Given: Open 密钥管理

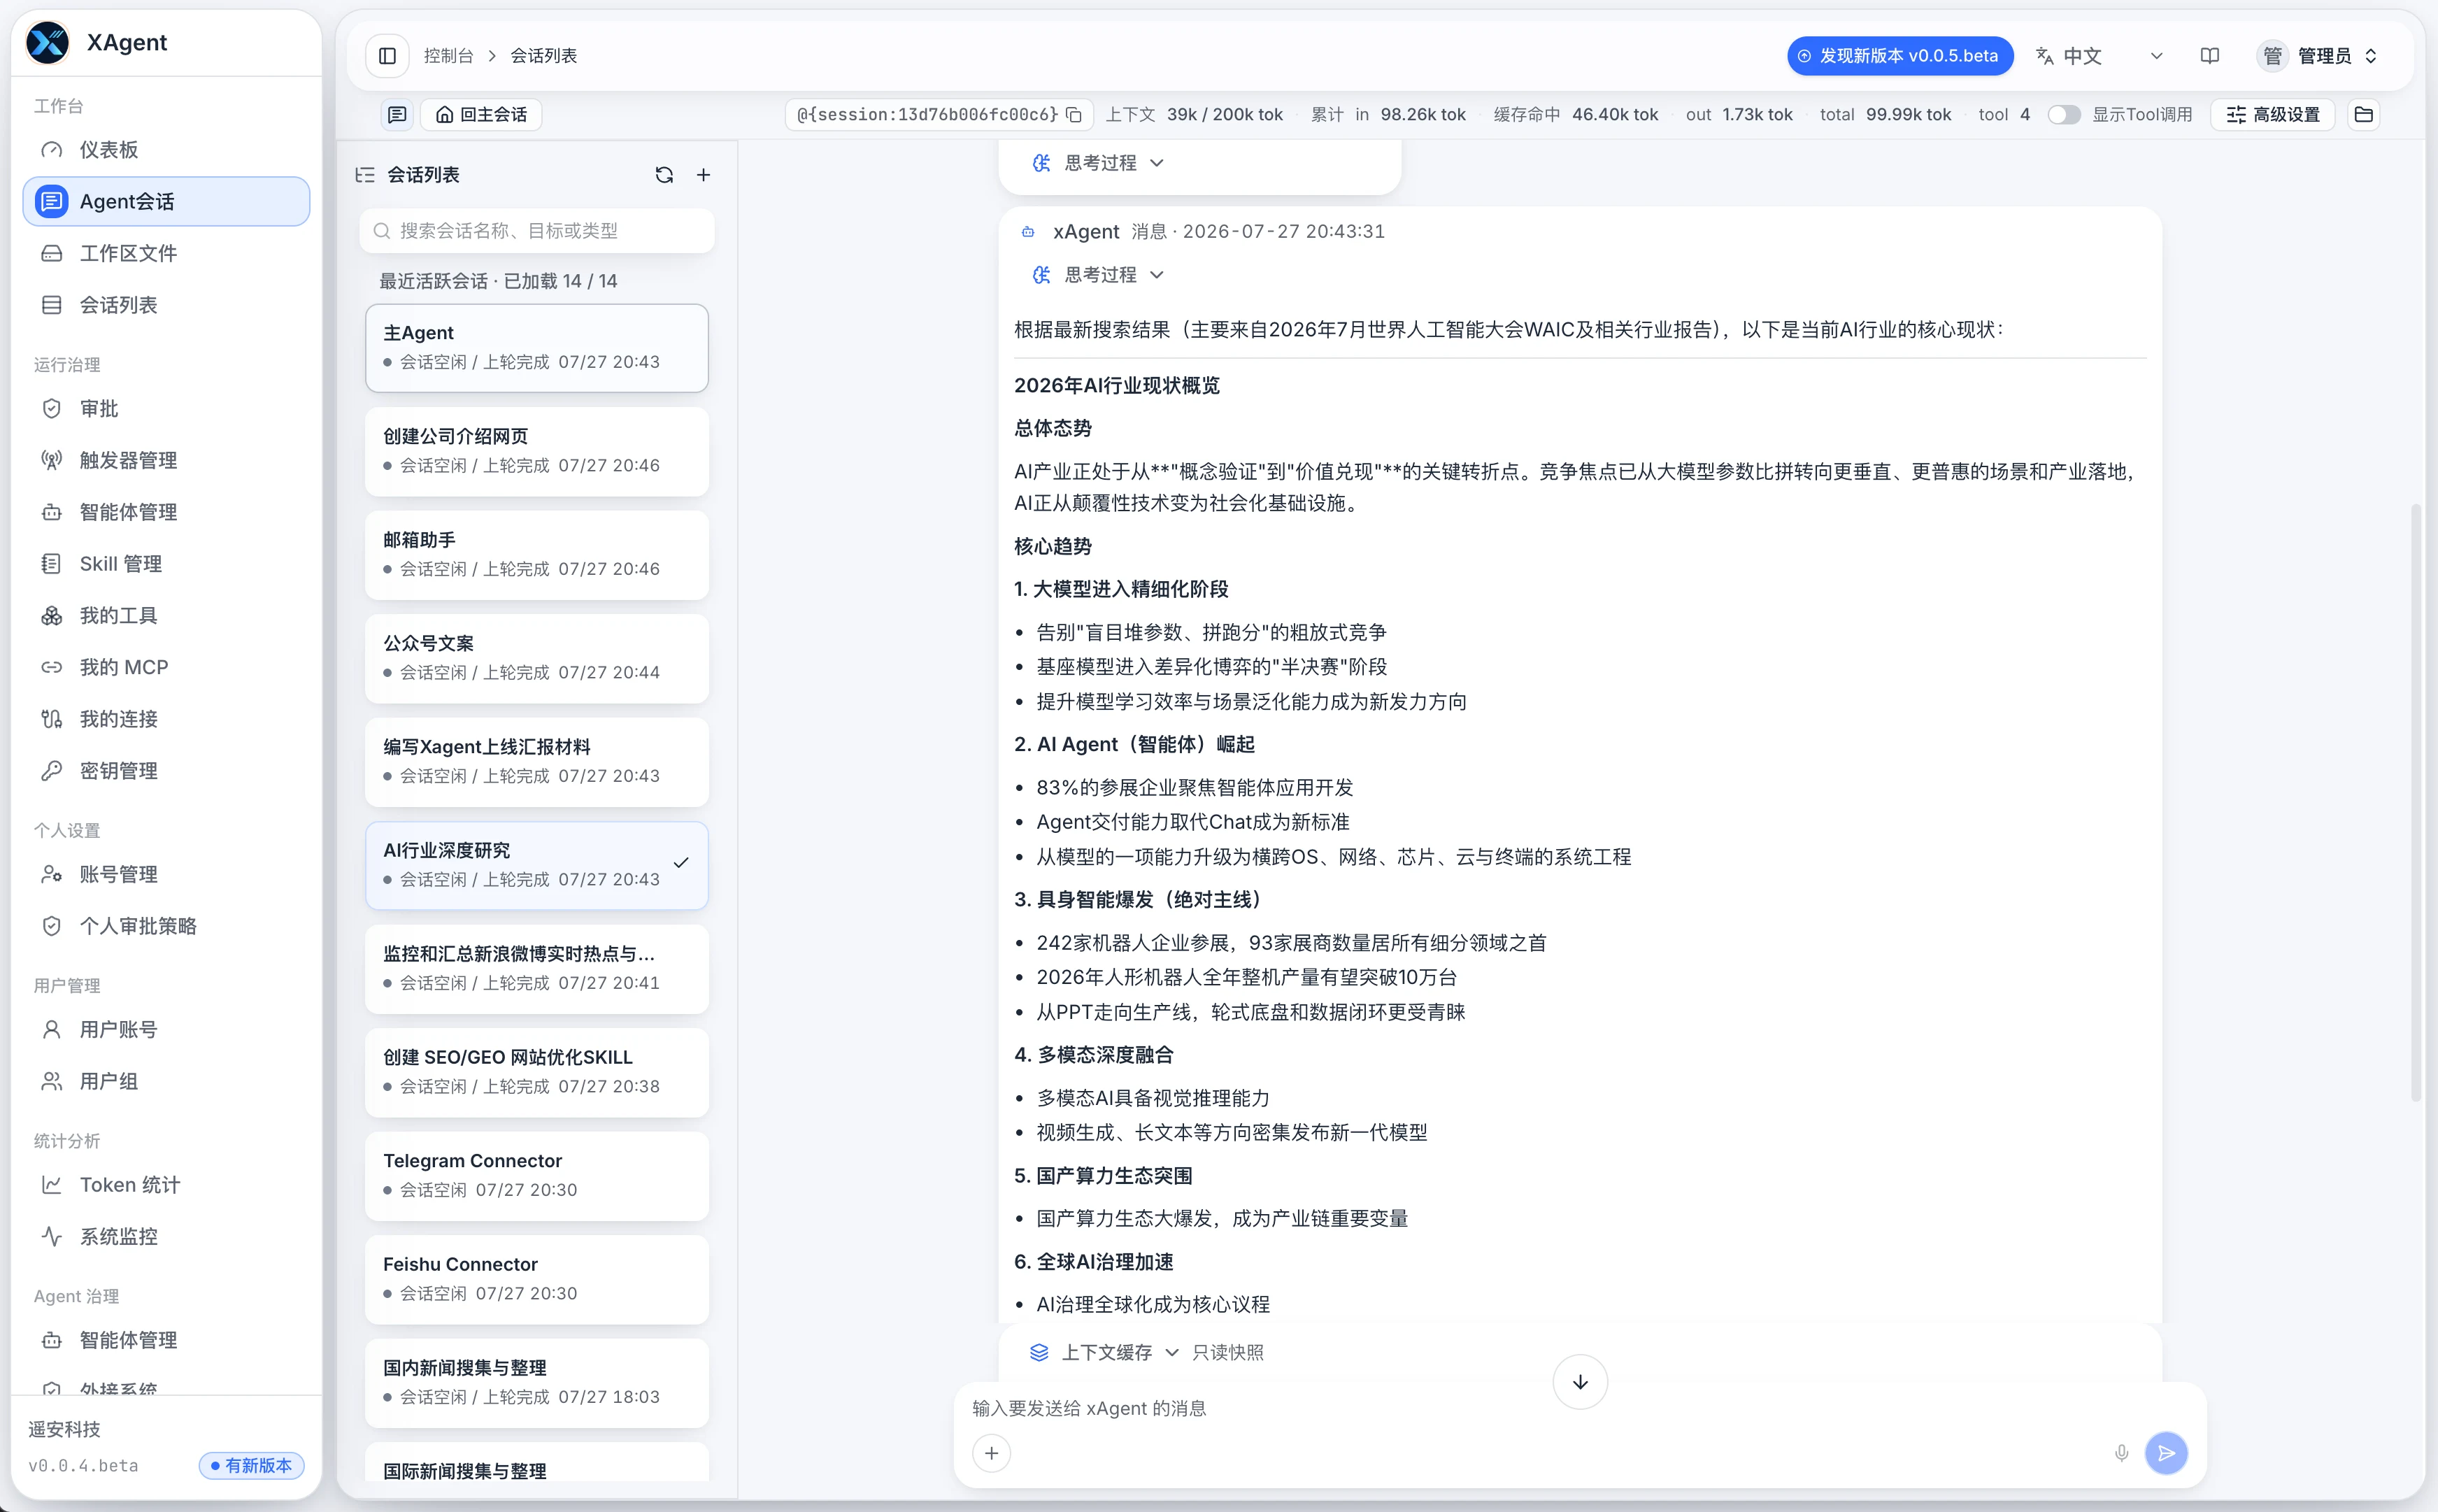Looking at the screenshot, I should (x=166, y=771).
